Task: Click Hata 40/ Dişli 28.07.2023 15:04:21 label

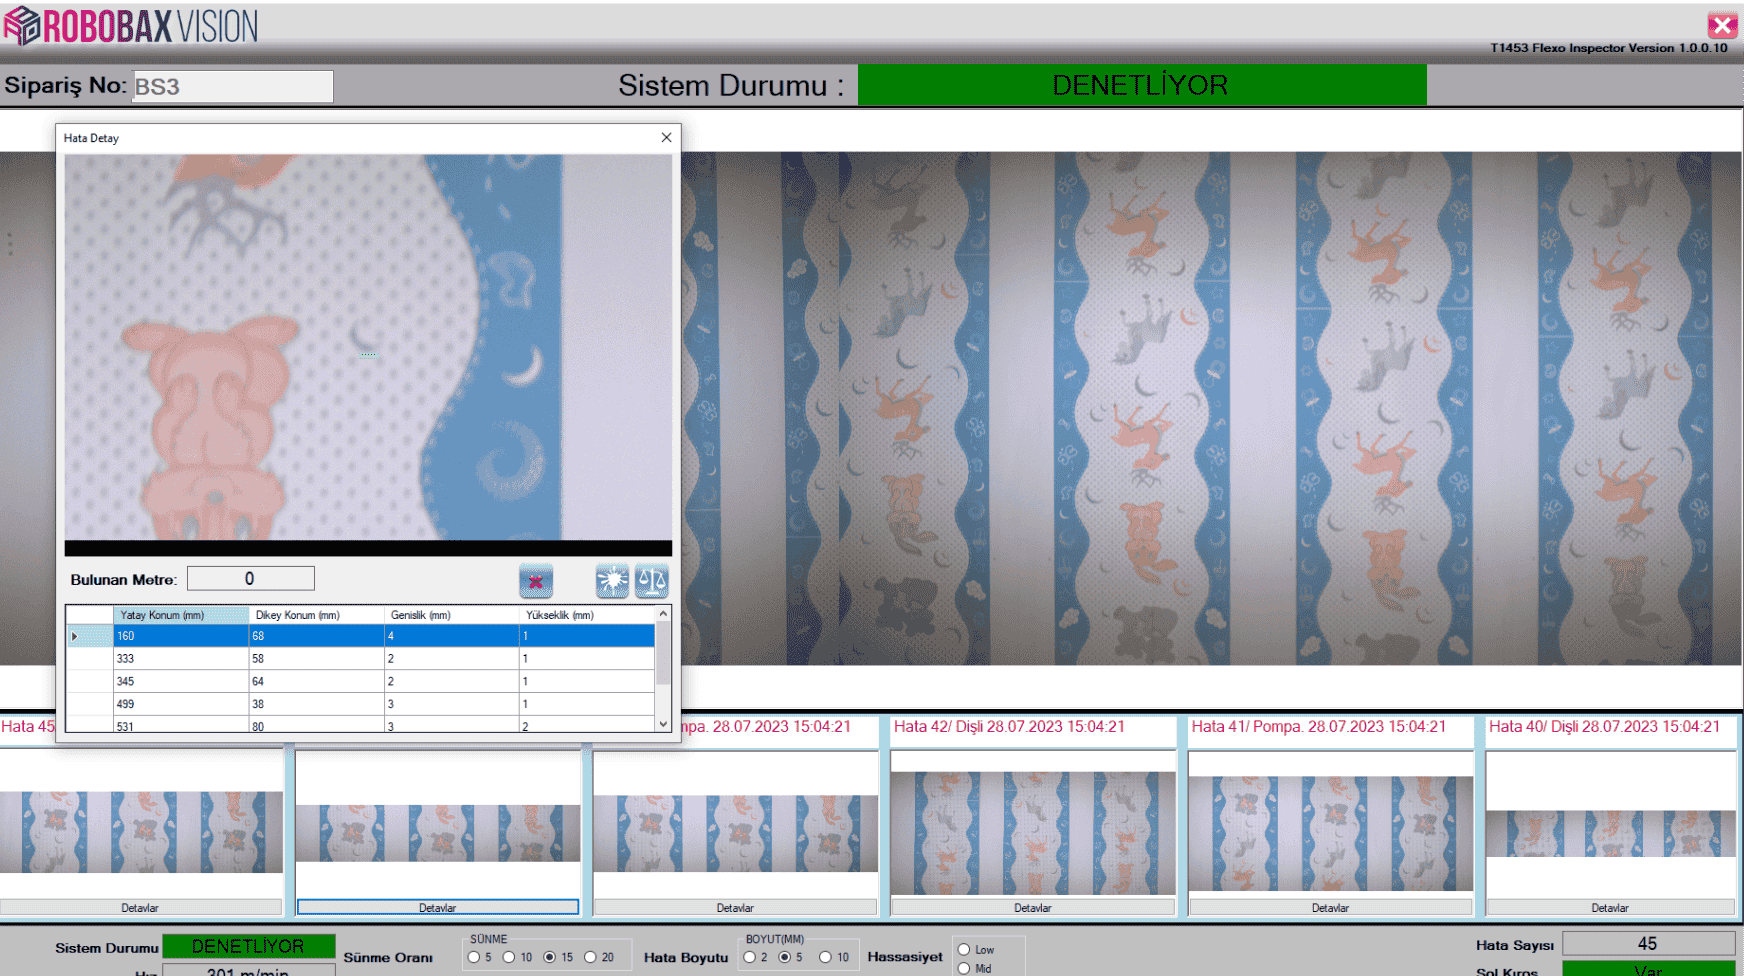Action: 1604,727
